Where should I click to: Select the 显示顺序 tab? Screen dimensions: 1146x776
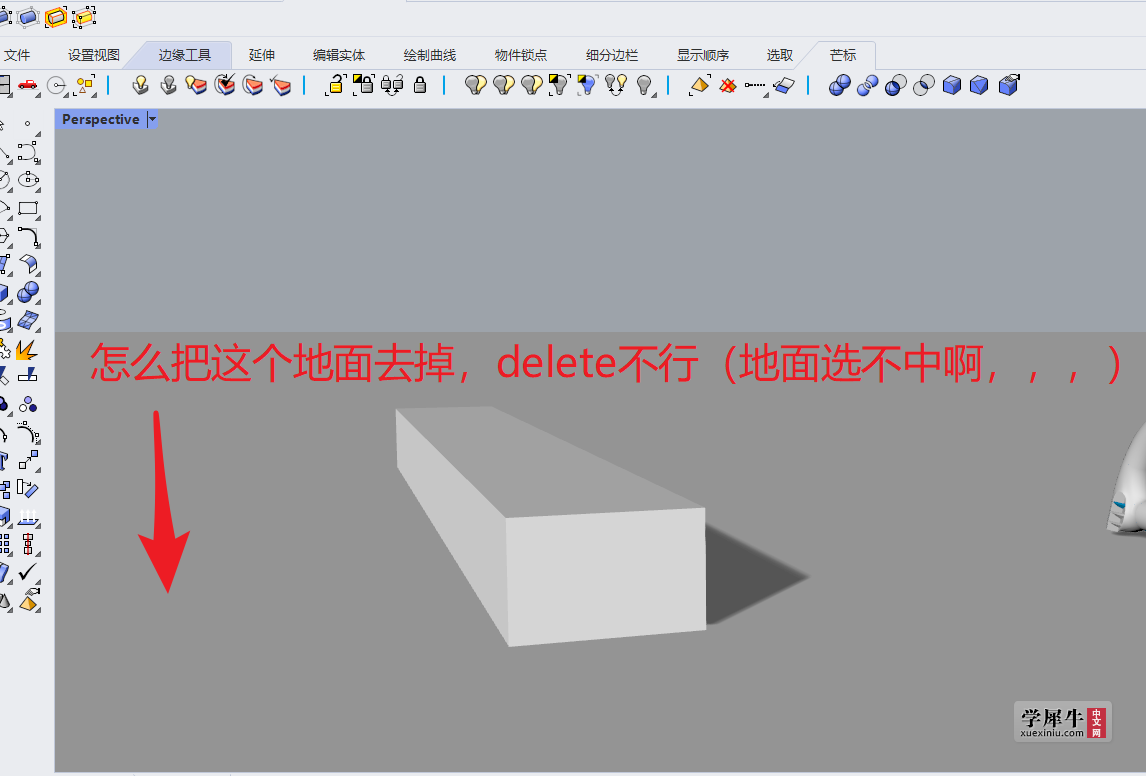click(x=702, y=56)
